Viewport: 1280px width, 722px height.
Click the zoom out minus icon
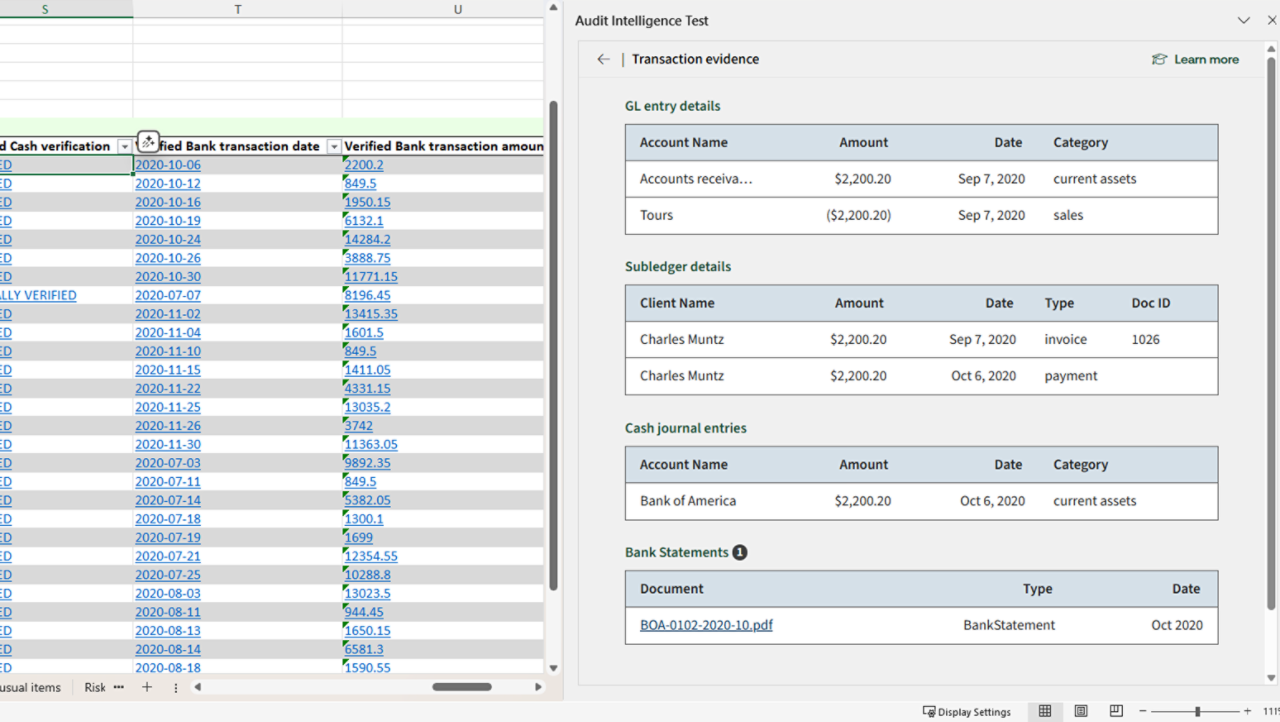[1143, 711]
